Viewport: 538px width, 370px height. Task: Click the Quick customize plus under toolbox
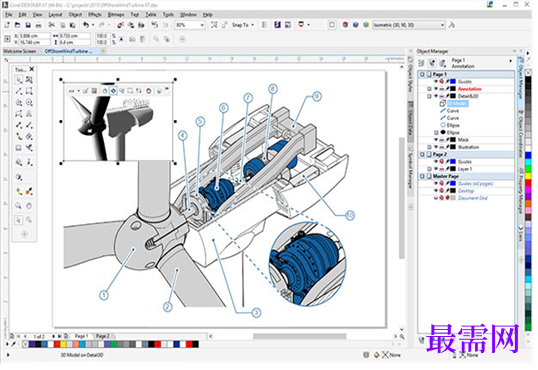24,234
